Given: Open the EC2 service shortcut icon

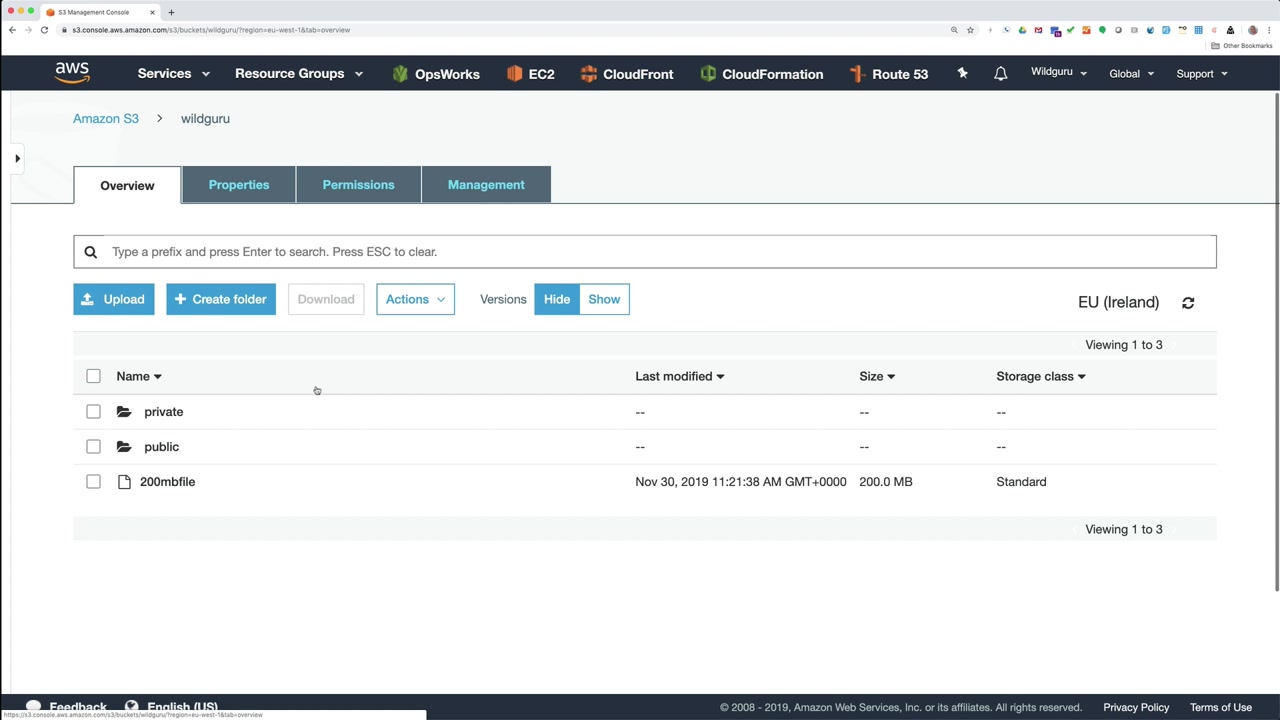Looking at the screenshot, I should tap(514, 74).
